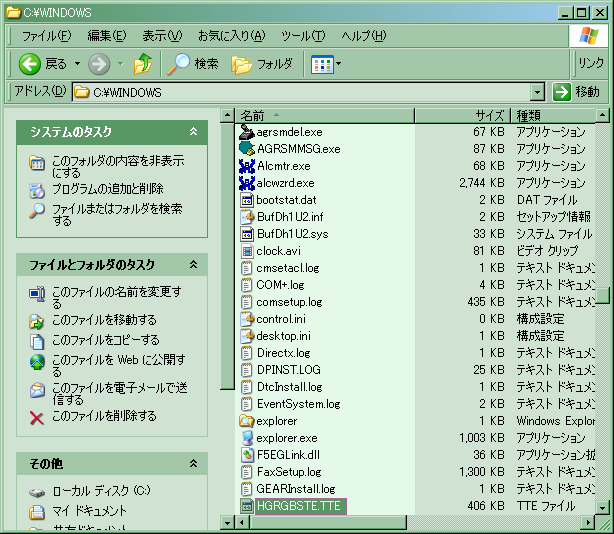
Task: Click the copy-this-file icon
Action: click(37, 341)
